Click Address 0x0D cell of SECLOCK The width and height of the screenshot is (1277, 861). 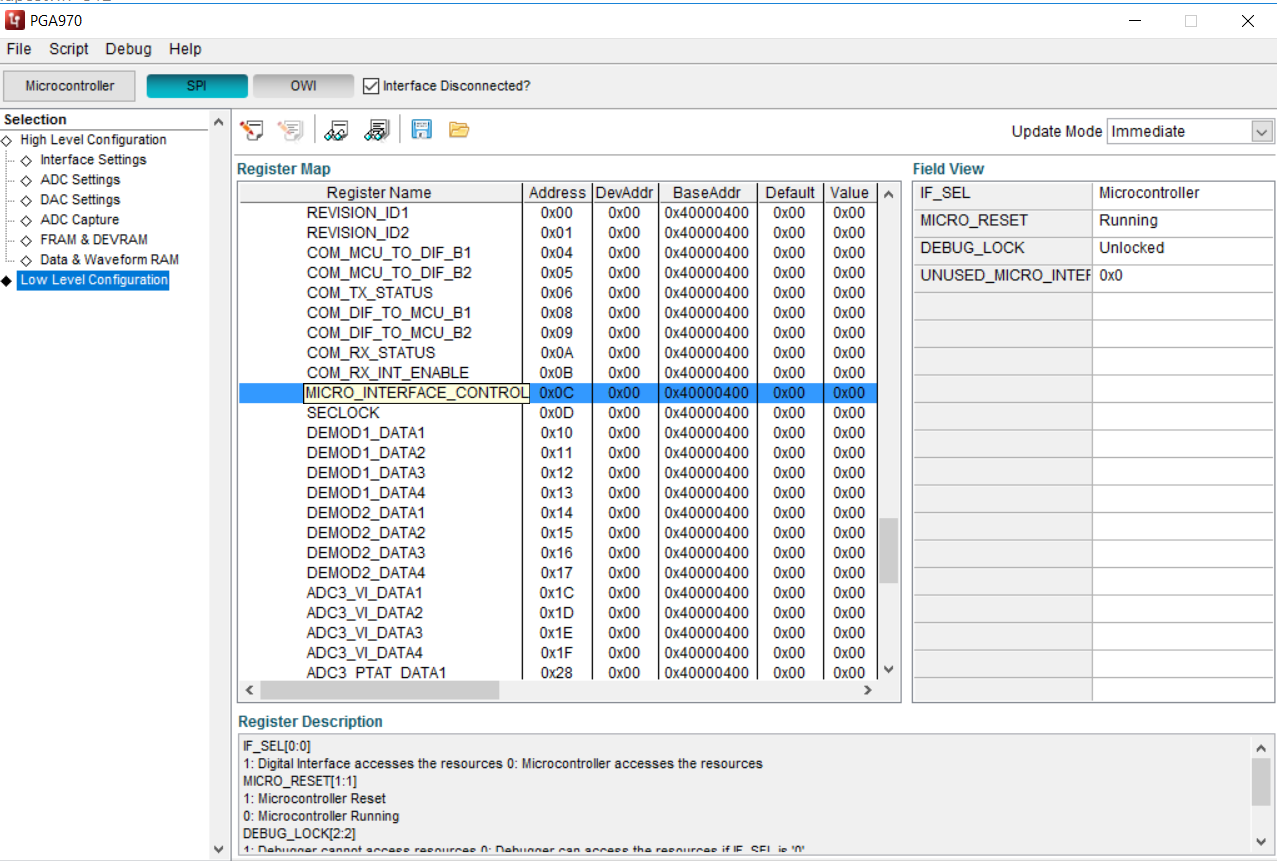(557, 413)
